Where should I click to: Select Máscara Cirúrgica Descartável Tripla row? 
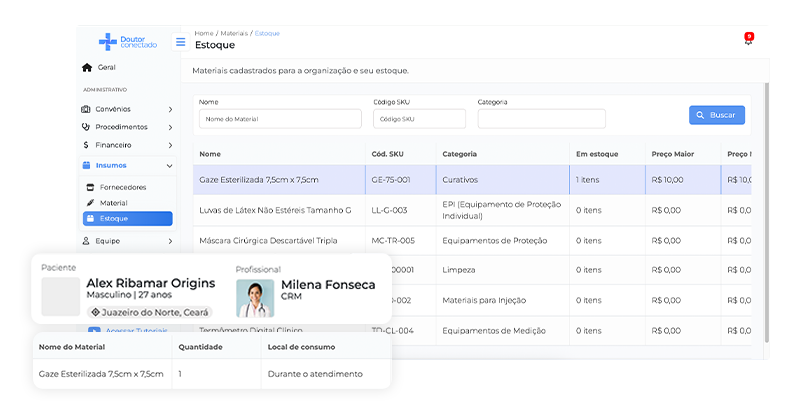(x=472, y=240)
